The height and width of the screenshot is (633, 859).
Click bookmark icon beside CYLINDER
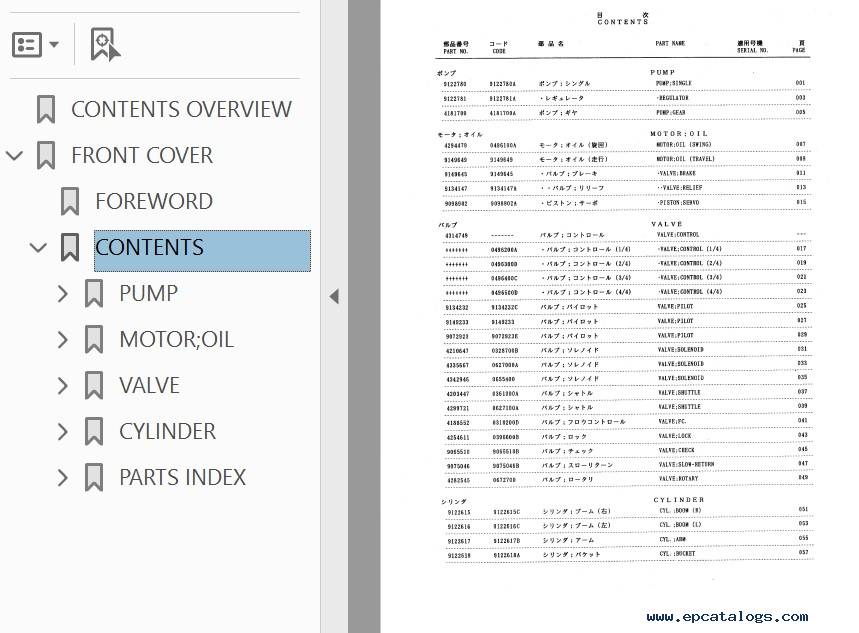[94, 431]
